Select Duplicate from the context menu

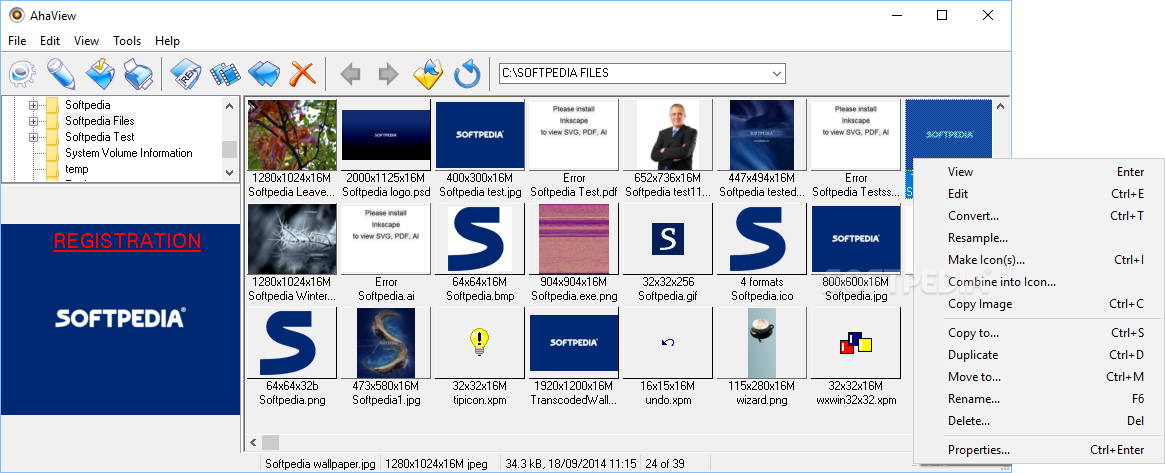1038,355
